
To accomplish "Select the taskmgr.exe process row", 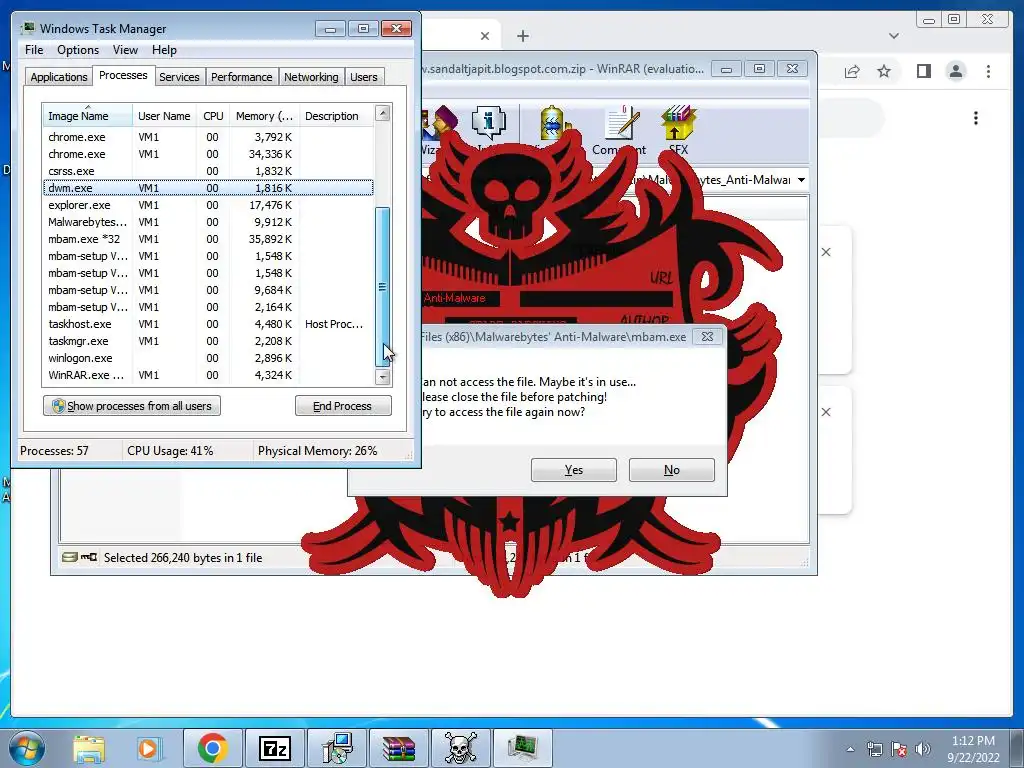I will click(x=208, y=341).
